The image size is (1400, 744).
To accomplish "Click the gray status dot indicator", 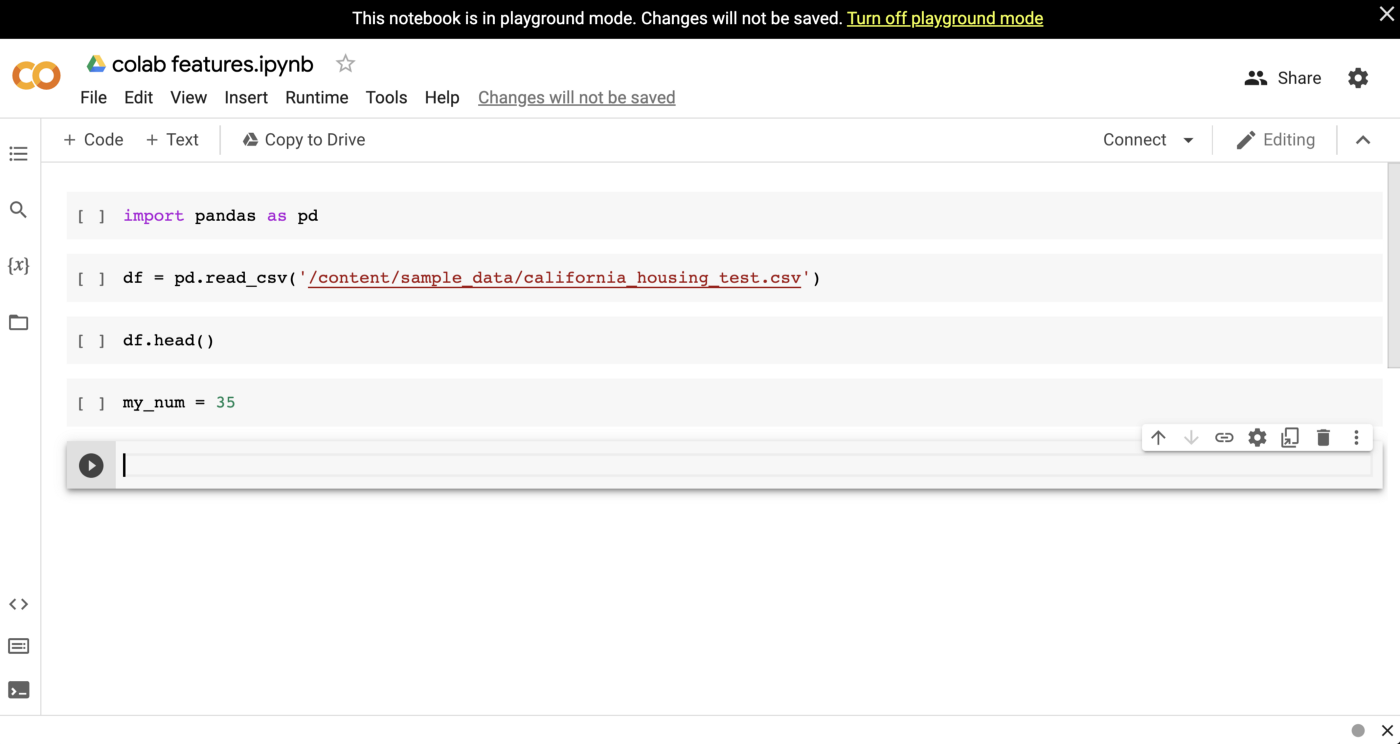I will click(1358, 731).
